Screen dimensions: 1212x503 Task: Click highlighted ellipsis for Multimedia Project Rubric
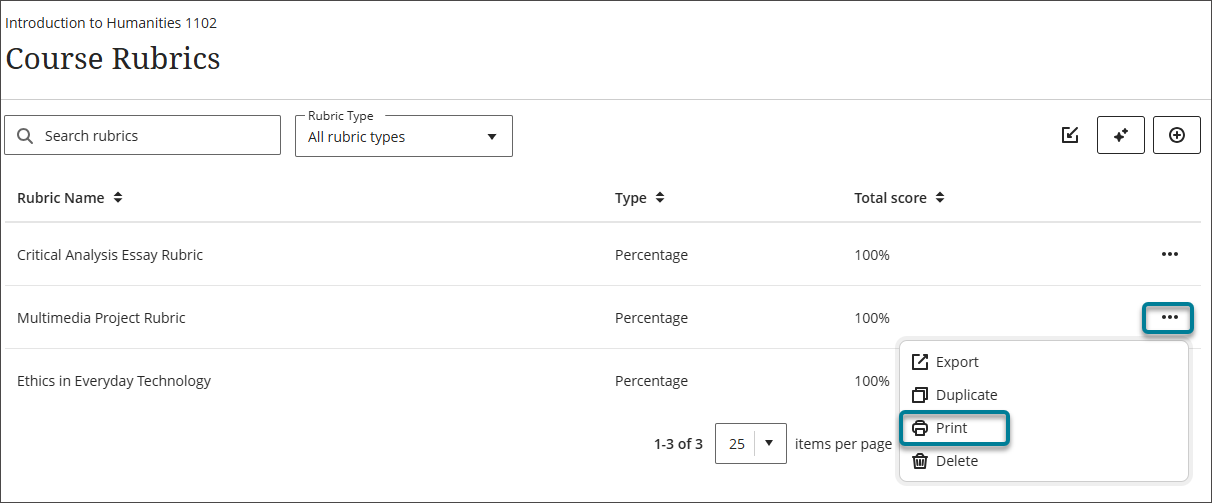click(1170, 318)
